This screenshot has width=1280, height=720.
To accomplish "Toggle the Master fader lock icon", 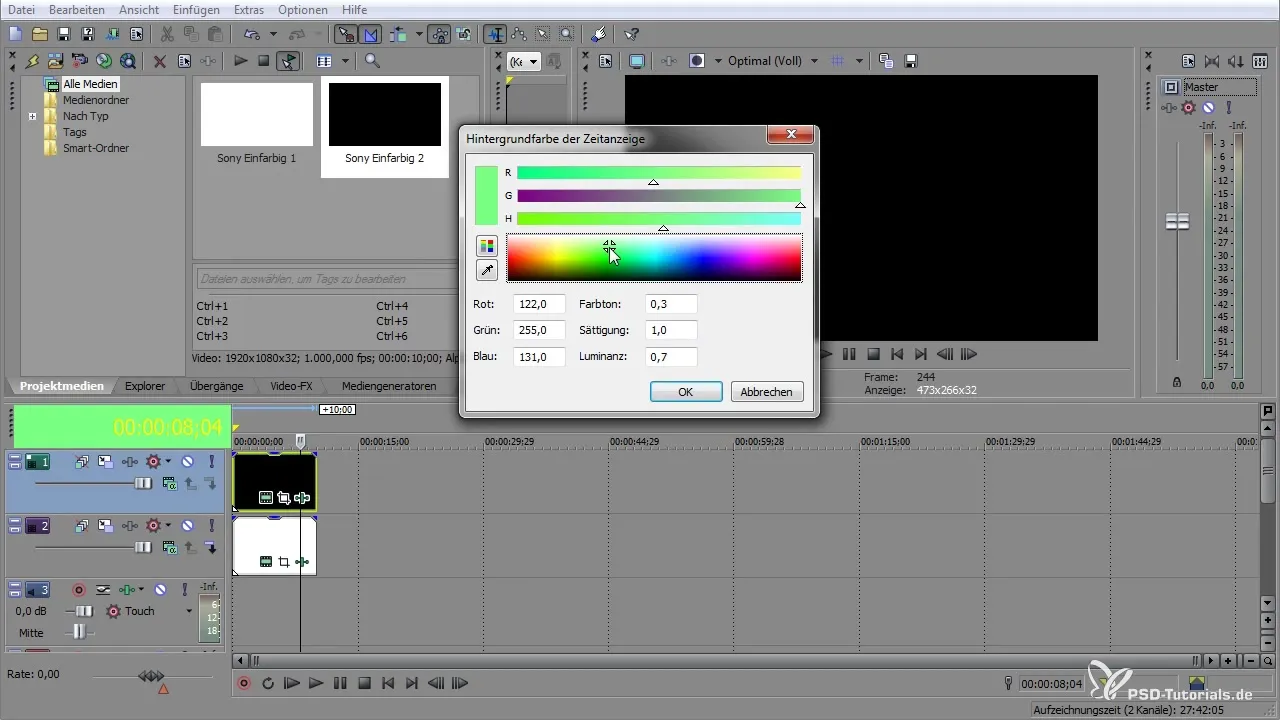I will 1176,381.
